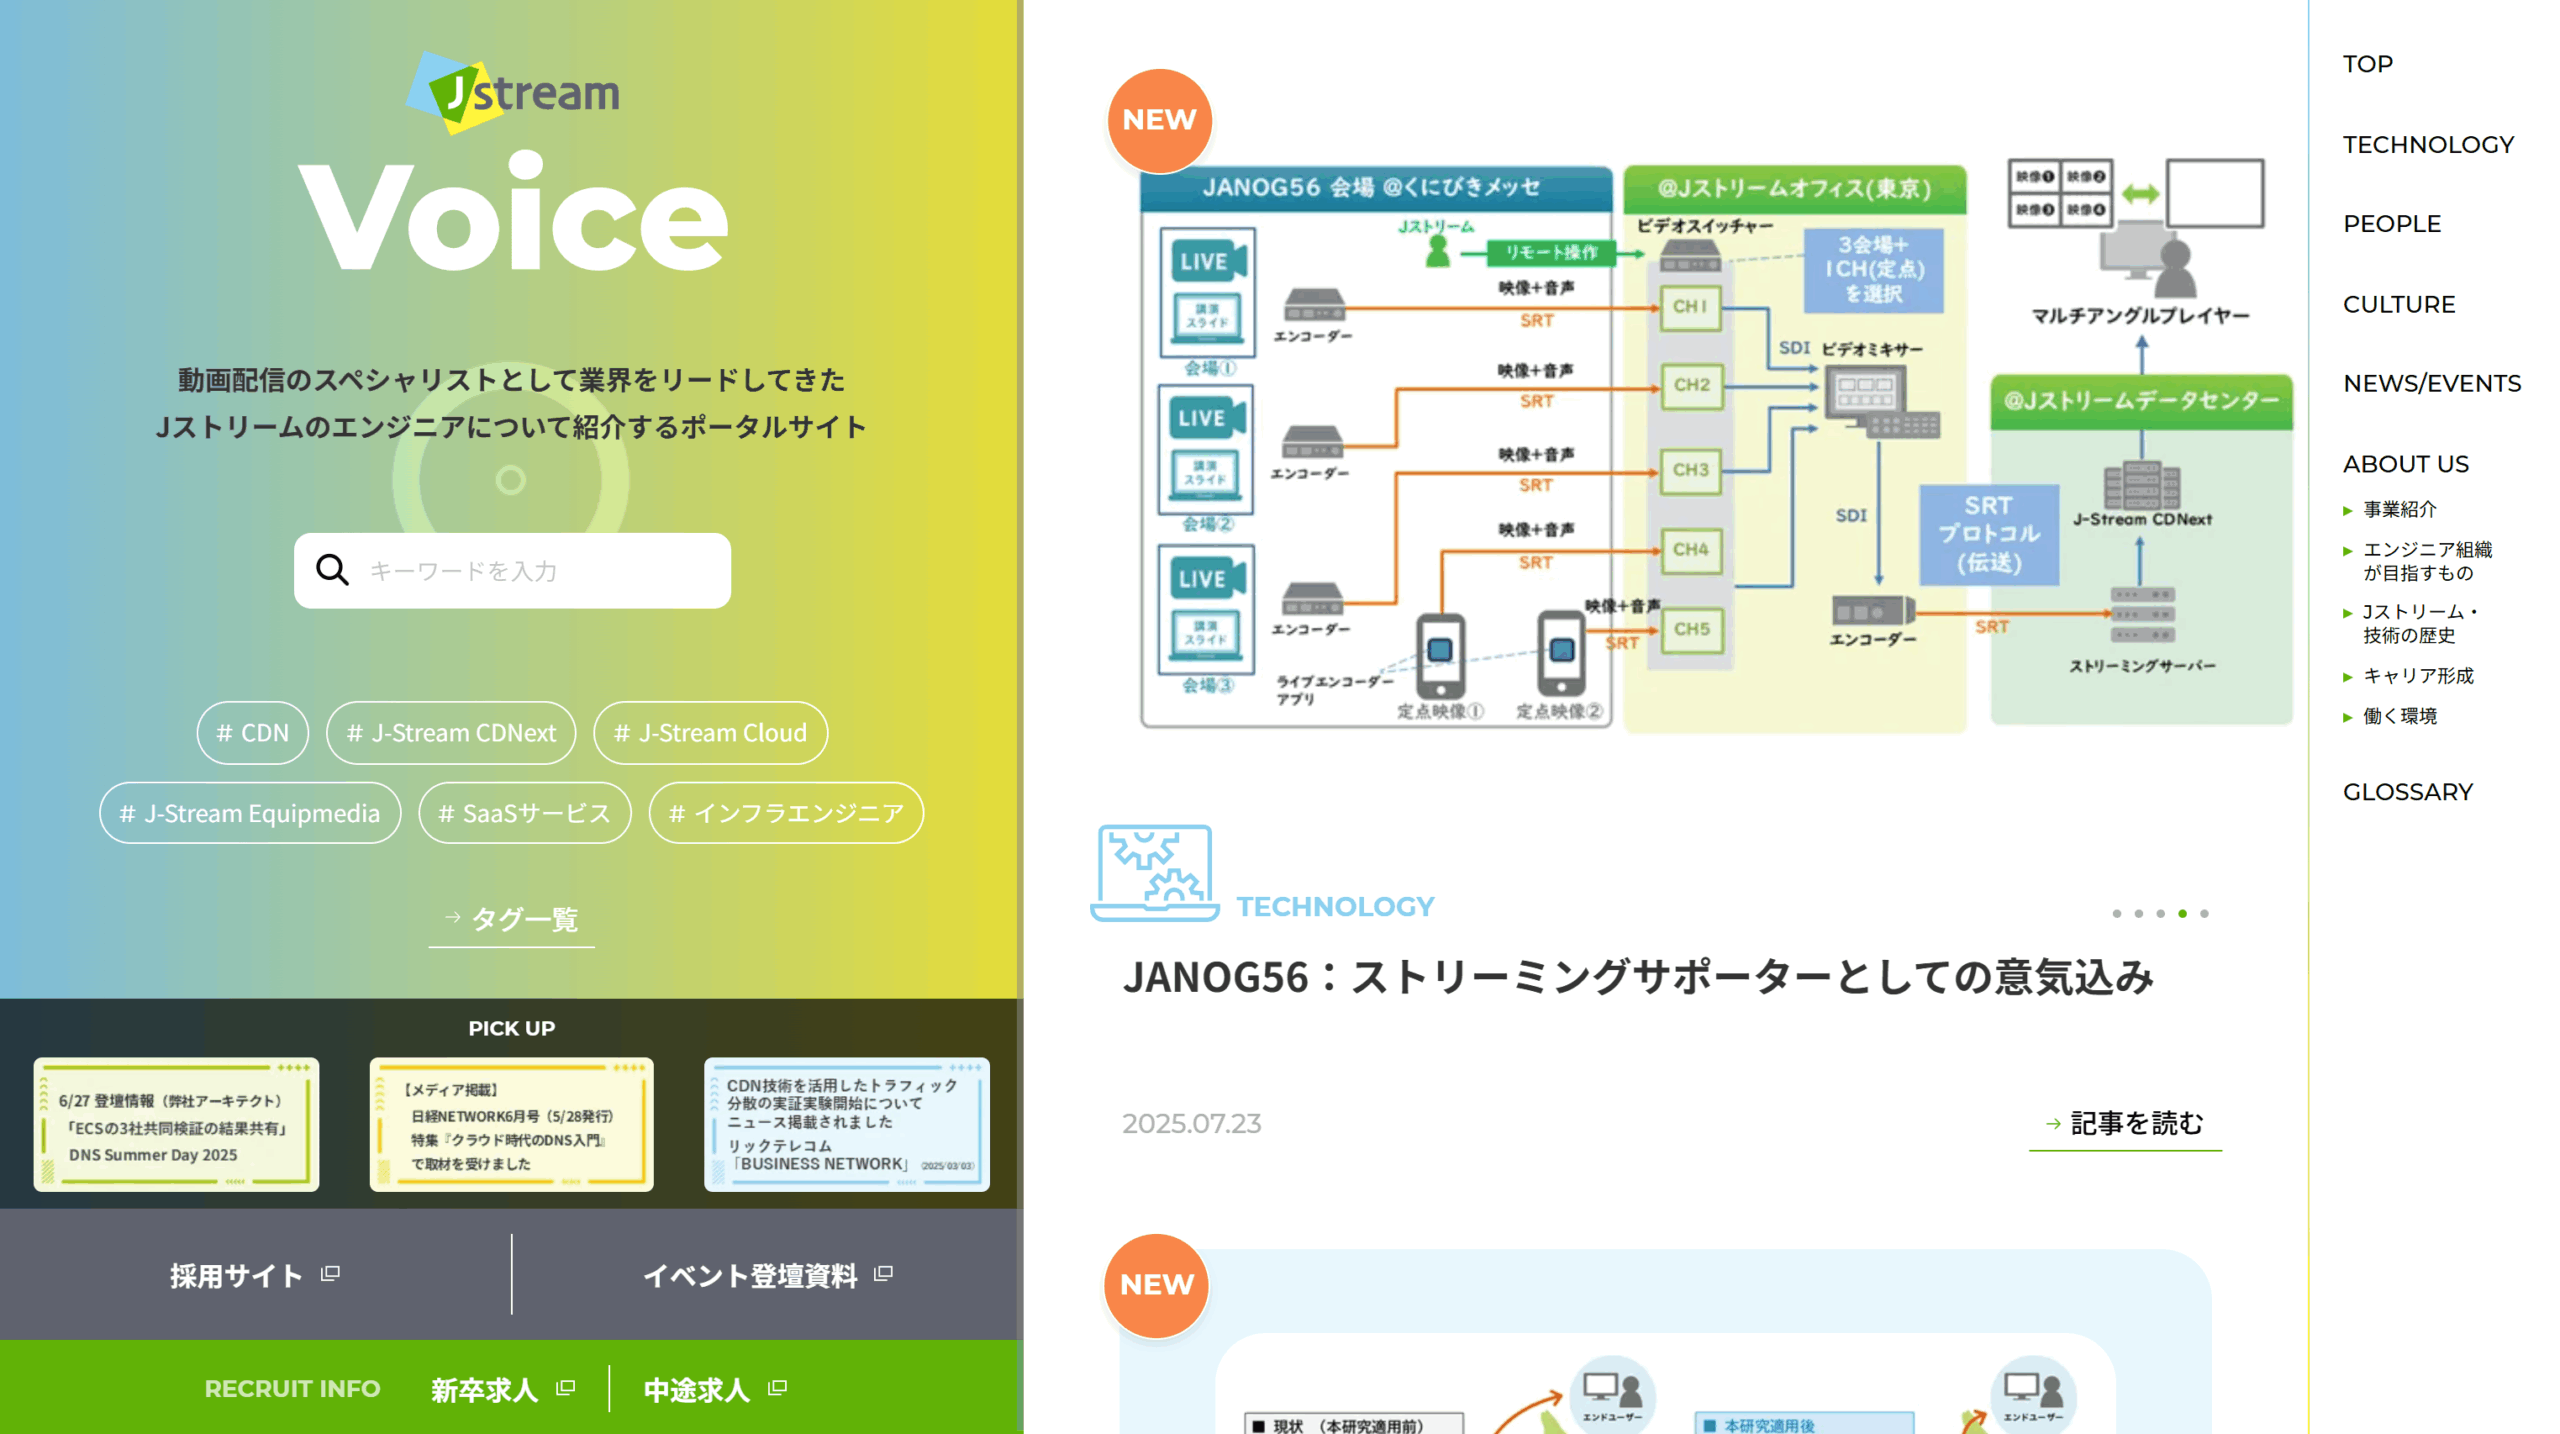This screenshot has height=1434, width=2560.
Task: Open the JANOG56 article title
Action: pyautogui.click(x=1637, y=977)
